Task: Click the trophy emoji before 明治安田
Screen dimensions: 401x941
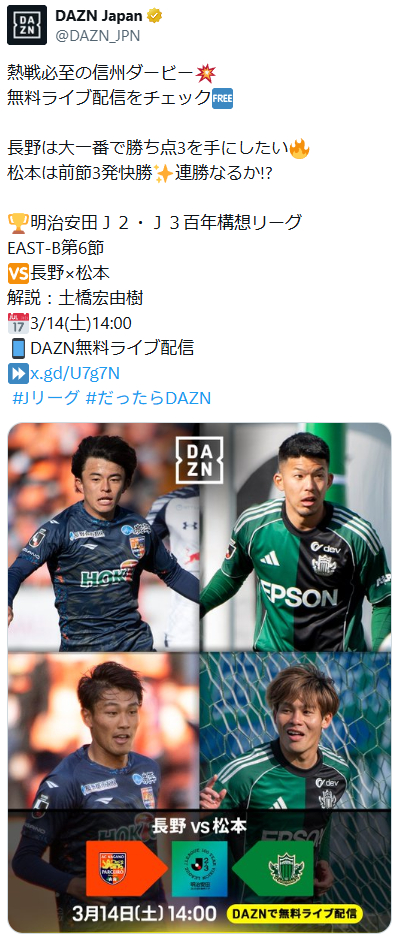Action: [17, 224]
